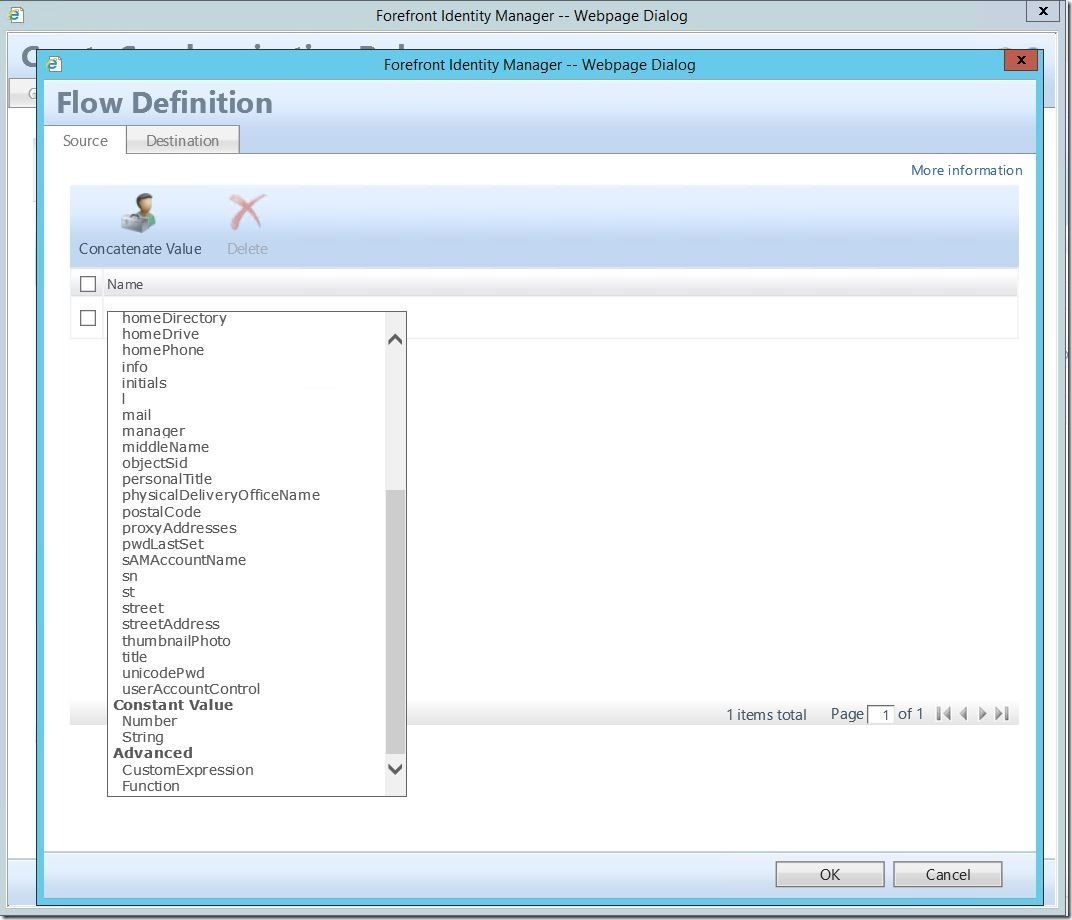Select unicodePwd attribute
Viewport: 1072px width, 920px height.
point(163,673)
